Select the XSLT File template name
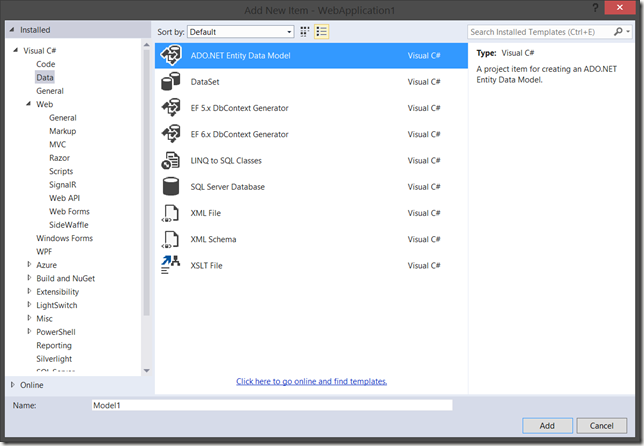 (x=206, y=266)
